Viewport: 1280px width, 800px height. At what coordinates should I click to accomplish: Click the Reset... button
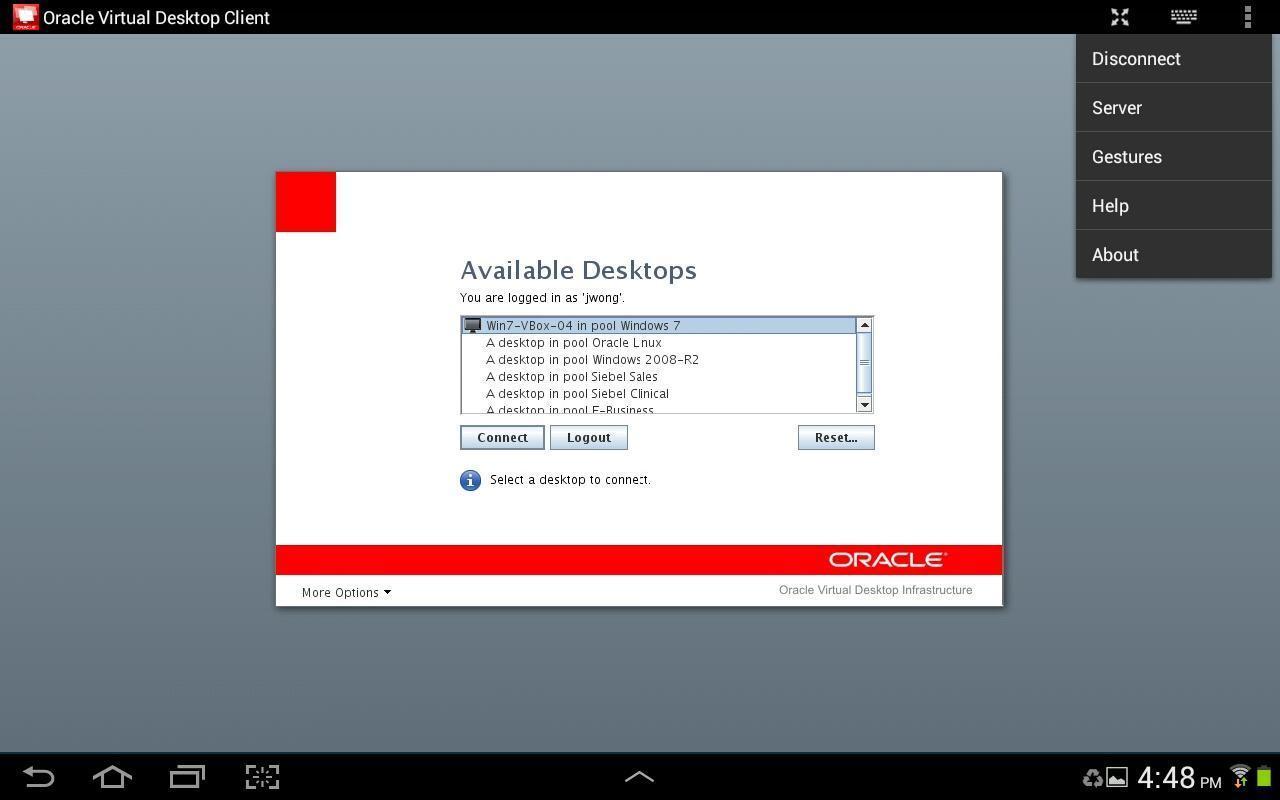click(x=836, y=437)
